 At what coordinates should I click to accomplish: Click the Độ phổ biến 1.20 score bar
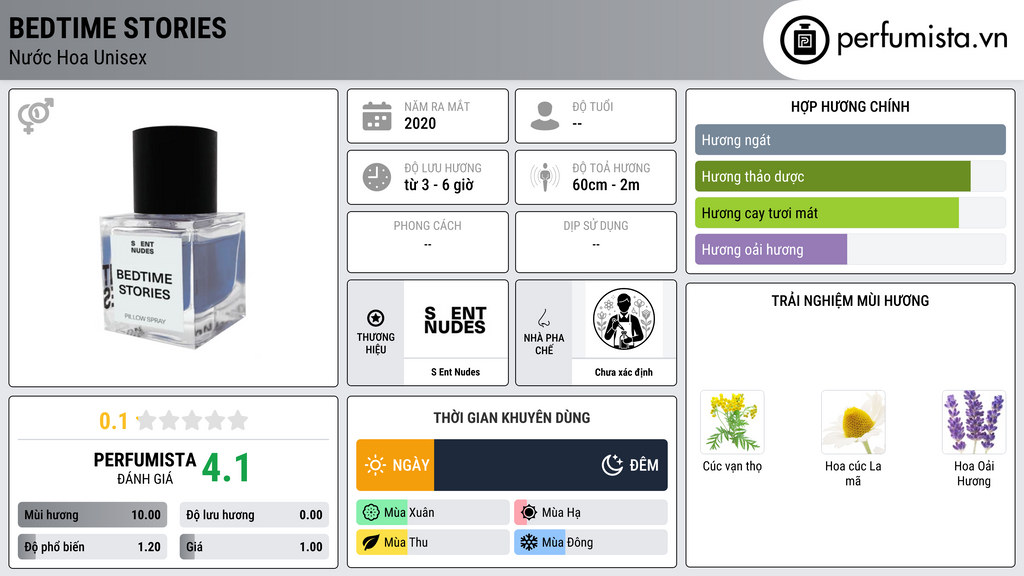click(93, 547)
